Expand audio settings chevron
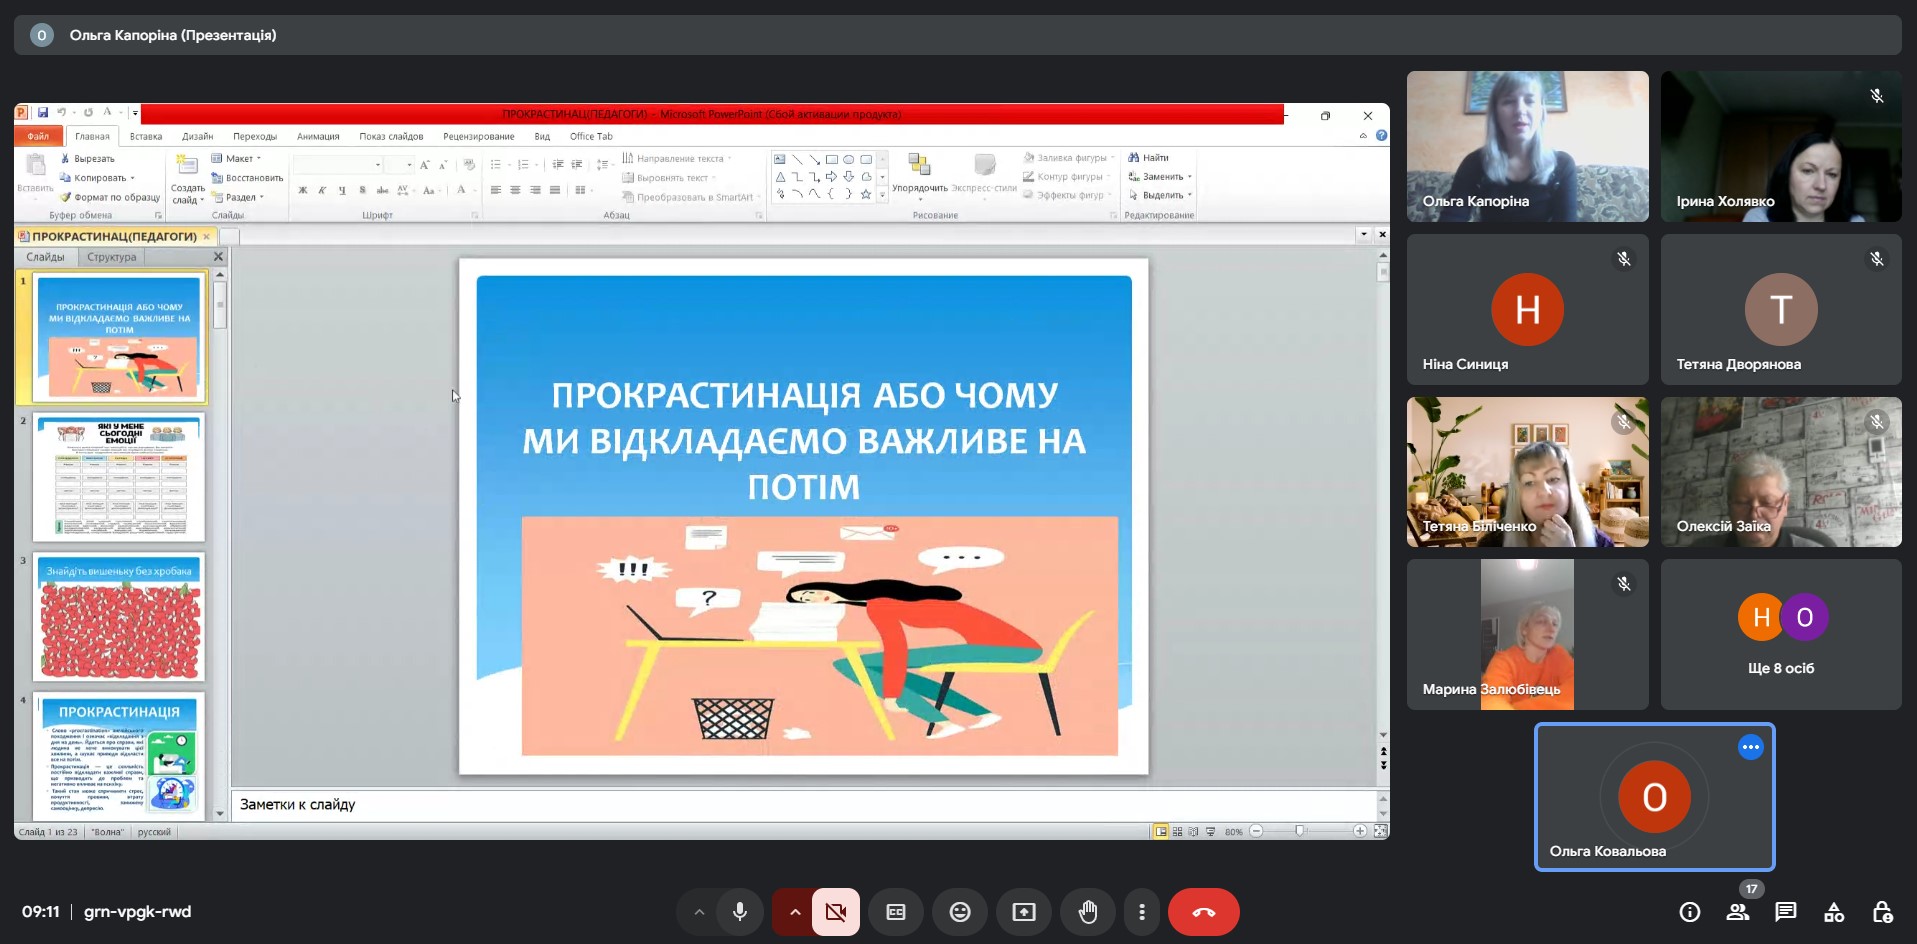Viewport: 1917px width, 944px height. tap(699, 912)
